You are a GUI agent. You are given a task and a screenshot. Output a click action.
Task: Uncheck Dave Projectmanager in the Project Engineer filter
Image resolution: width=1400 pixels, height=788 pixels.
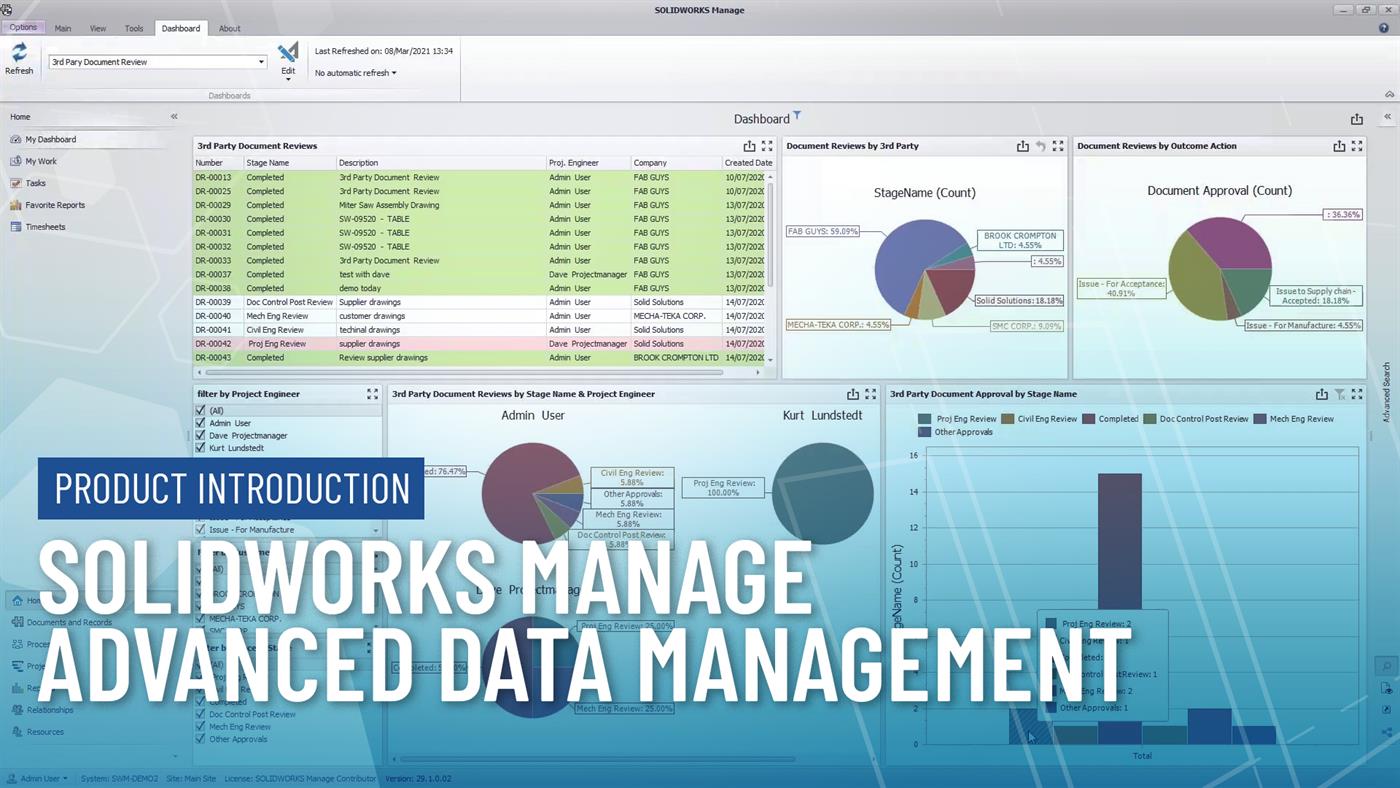(200, 435)
